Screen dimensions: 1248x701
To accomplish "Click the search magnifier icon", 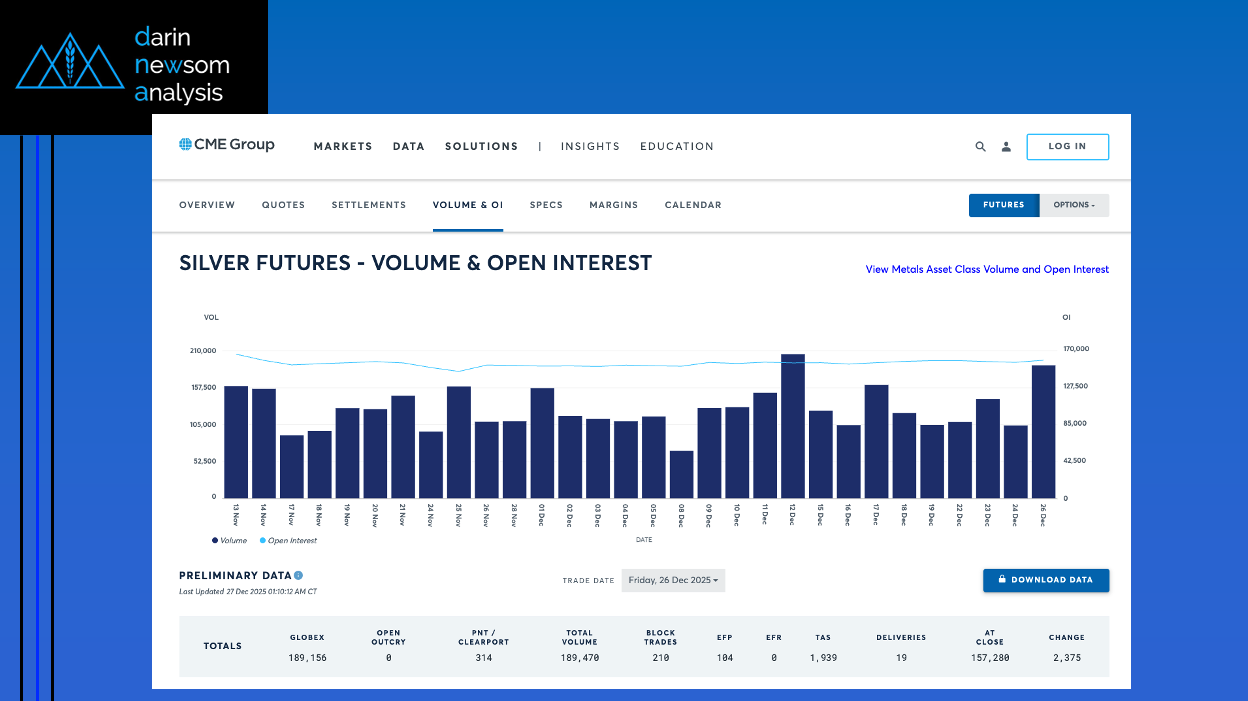I will [x=980, y=147].
